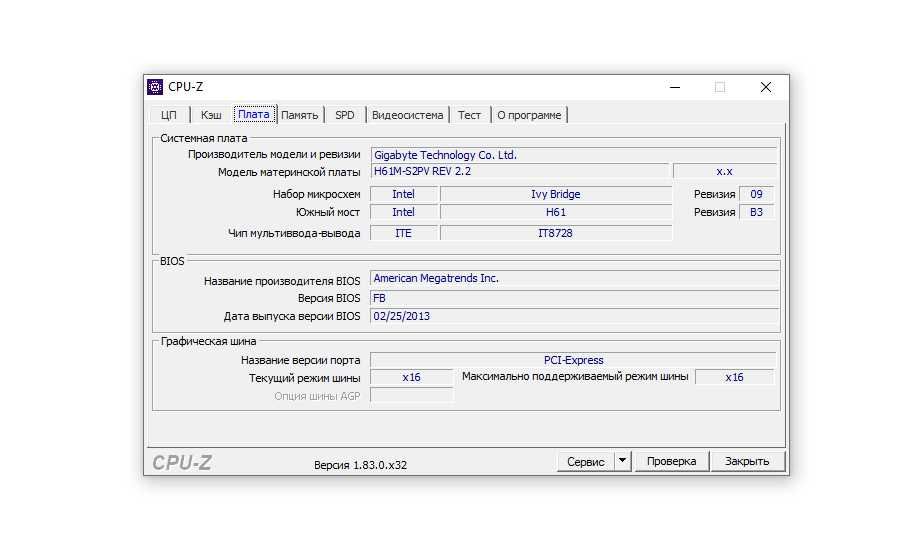Click the Gigabyte Technology manufacturer field
The height and width of the screenshot is (537, 915).
[573, 155]
